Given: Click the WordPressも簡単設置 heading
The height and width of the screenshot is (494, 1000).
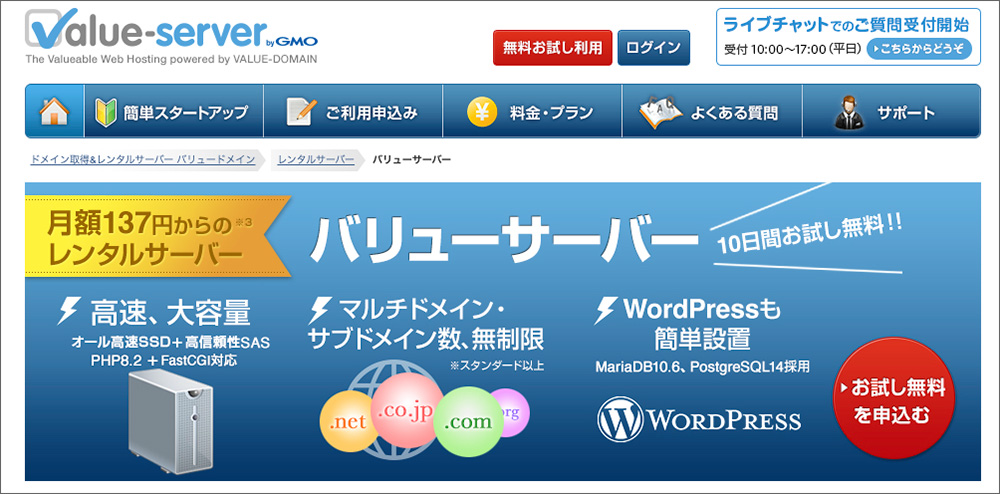Looking at the screenshot, I should [x=702, y=324].
